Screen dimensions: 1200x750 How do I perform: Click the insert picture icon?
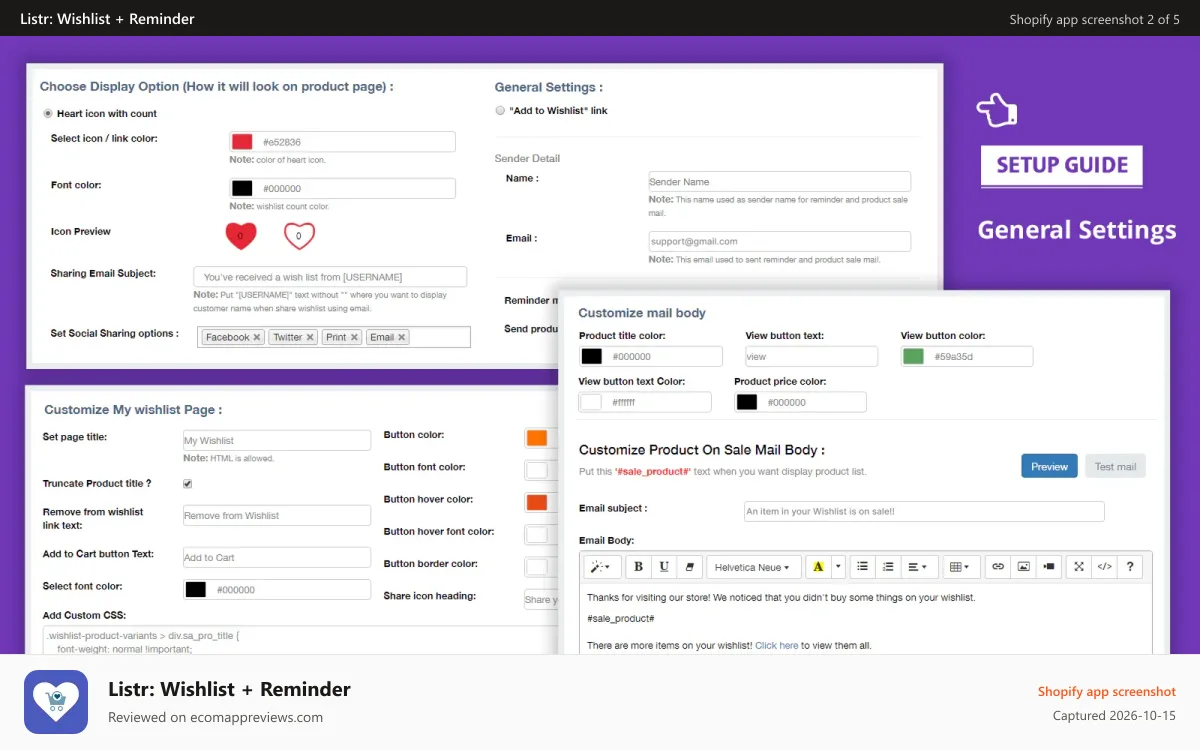point(1023,567)
